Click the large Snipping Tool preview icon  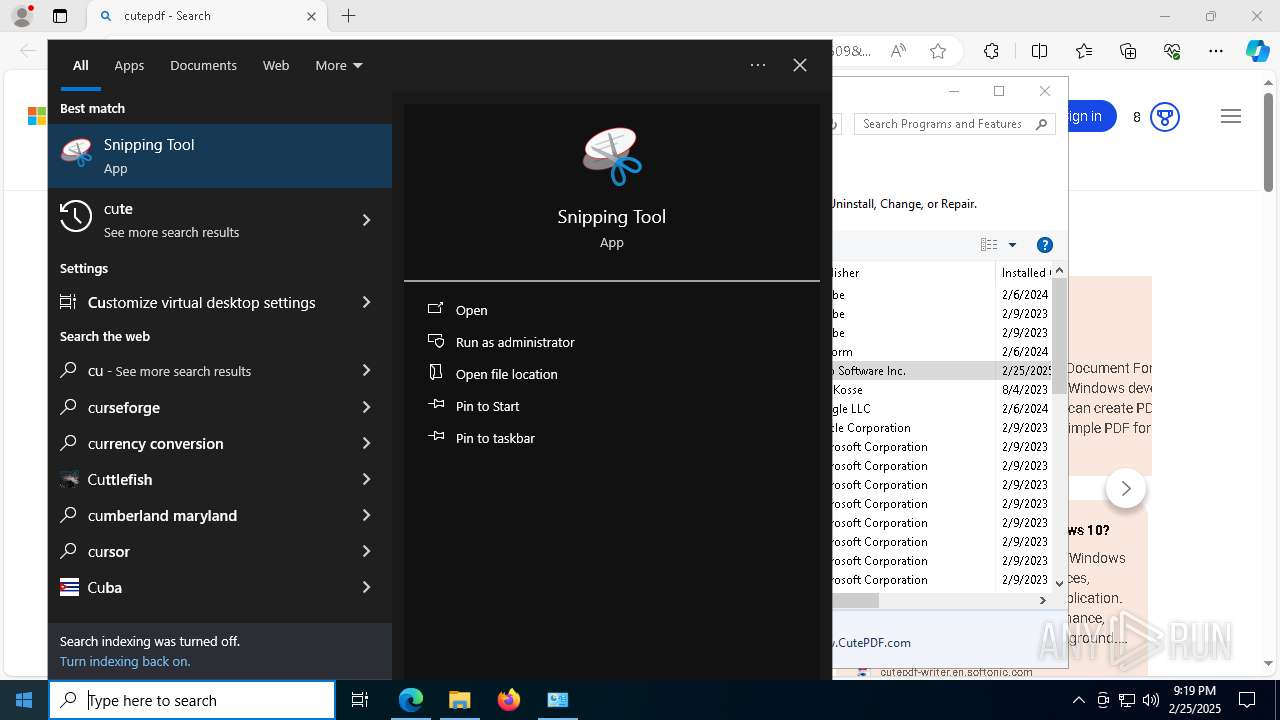tap(612, 156)
